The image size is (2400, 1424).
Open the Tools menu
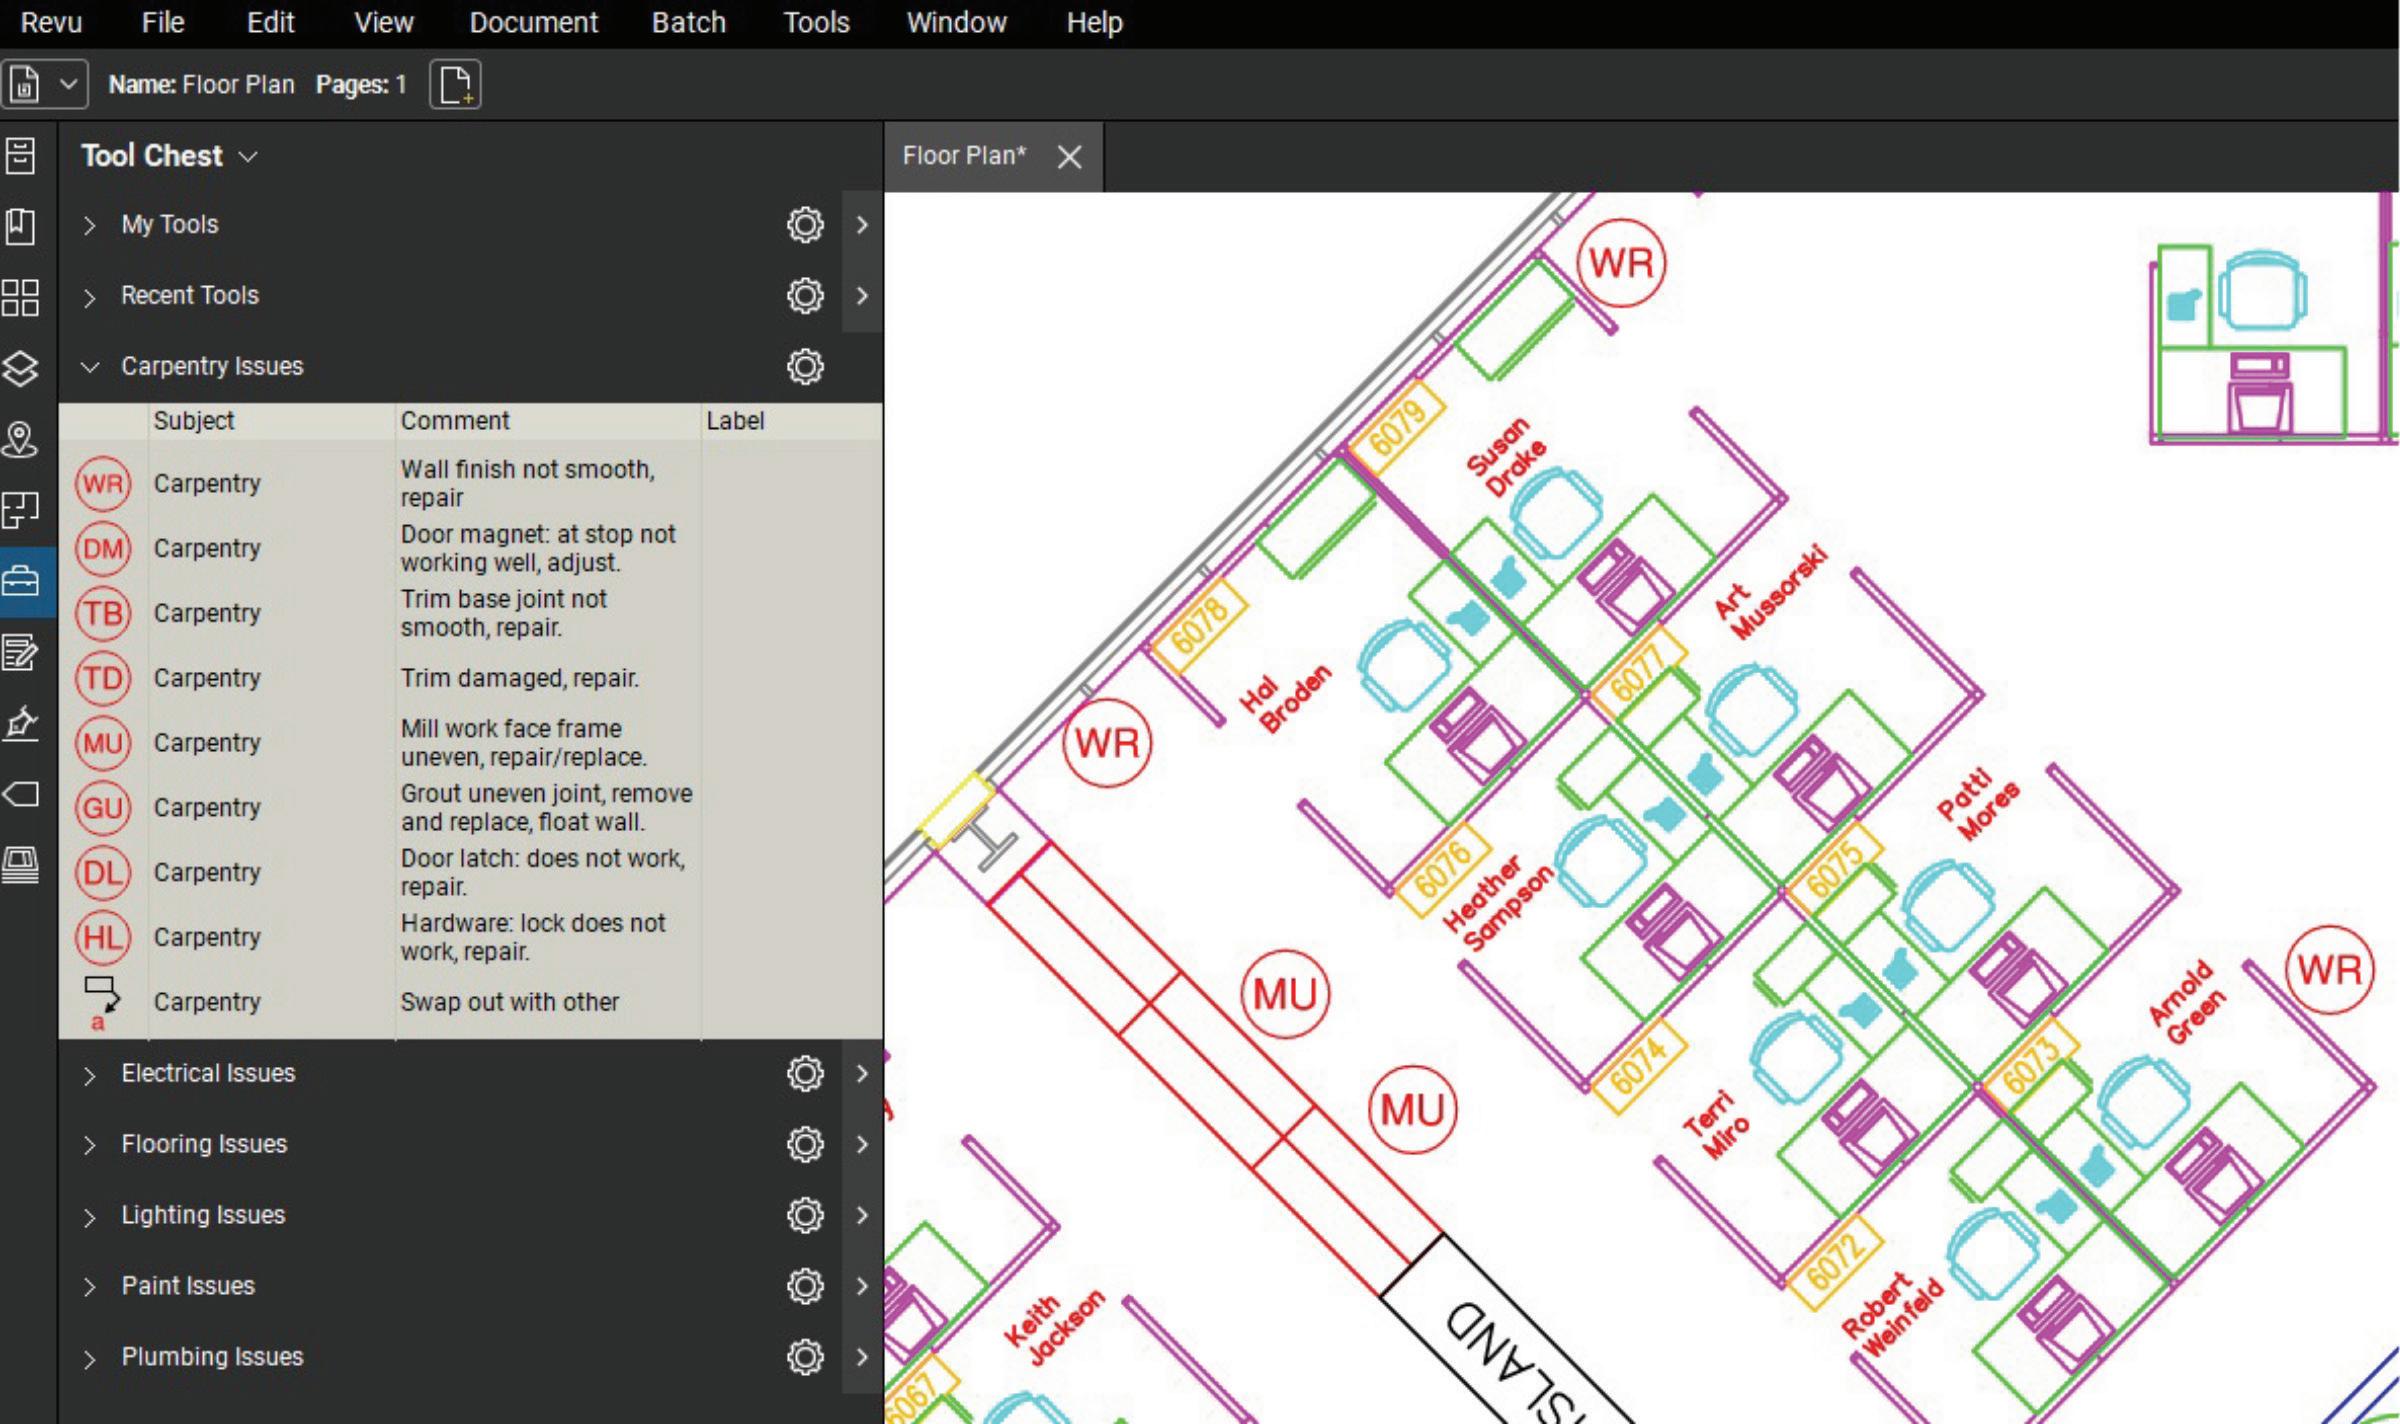pyautogui.click(x=816, y=22)
